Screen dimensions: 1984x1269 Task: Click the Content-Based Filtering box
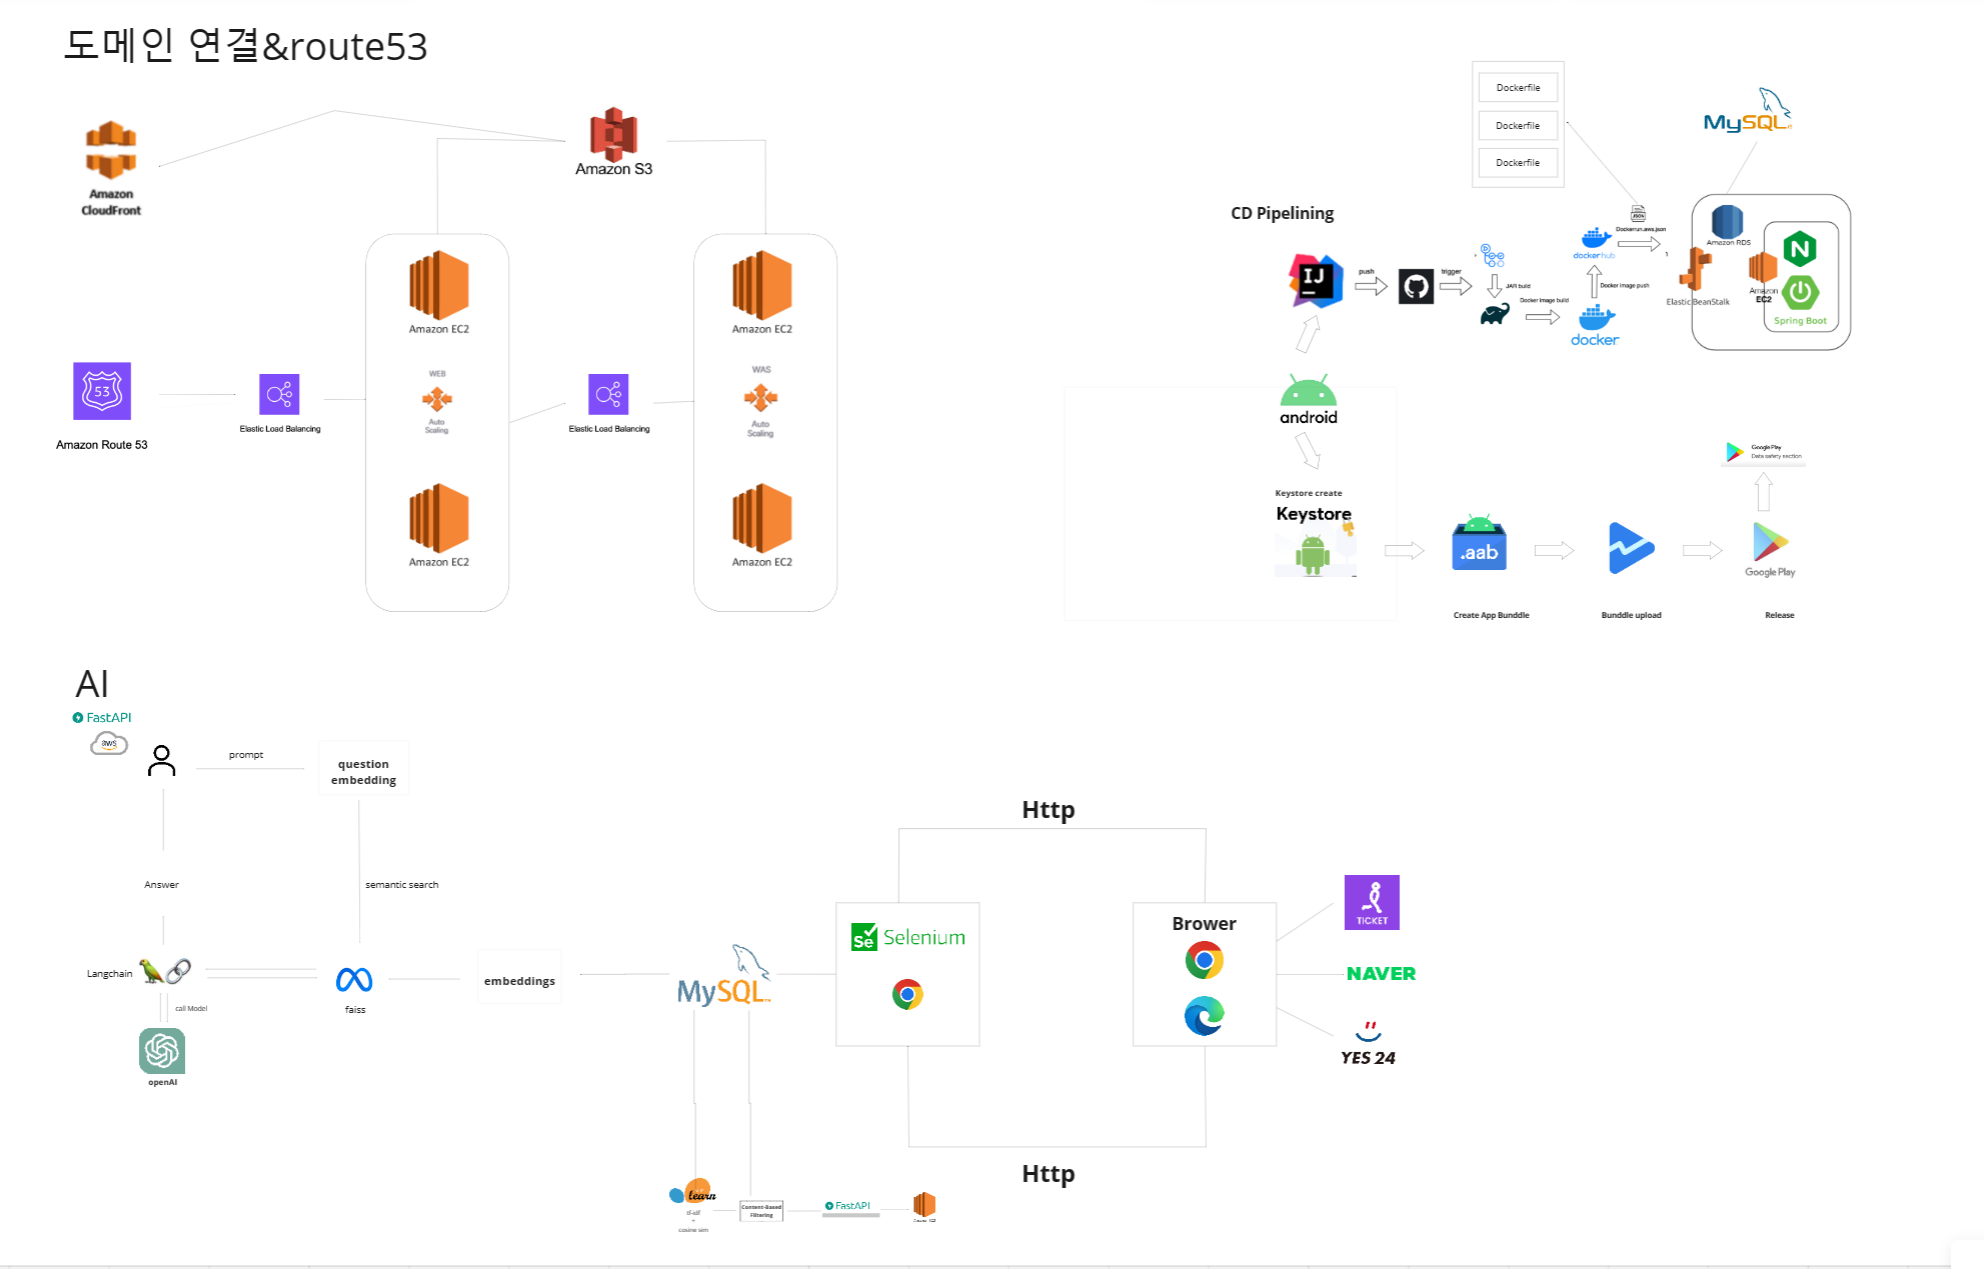(x=761, y=1211)
